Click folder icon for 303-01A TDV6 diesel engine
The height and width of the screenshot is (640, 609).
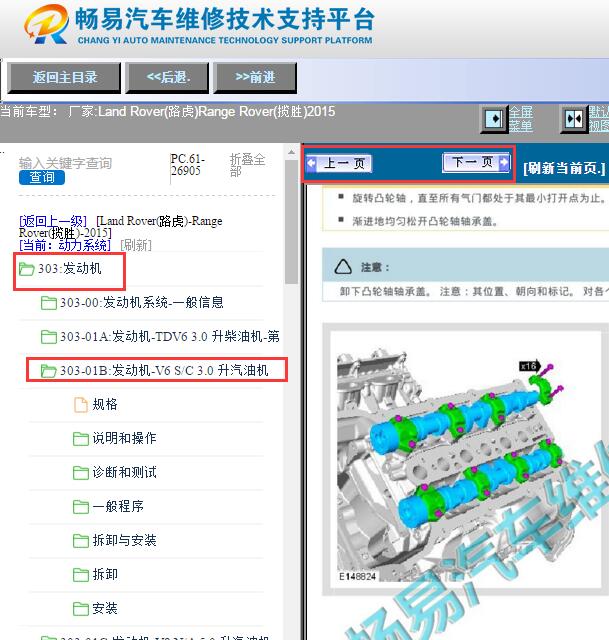point(49,337)
